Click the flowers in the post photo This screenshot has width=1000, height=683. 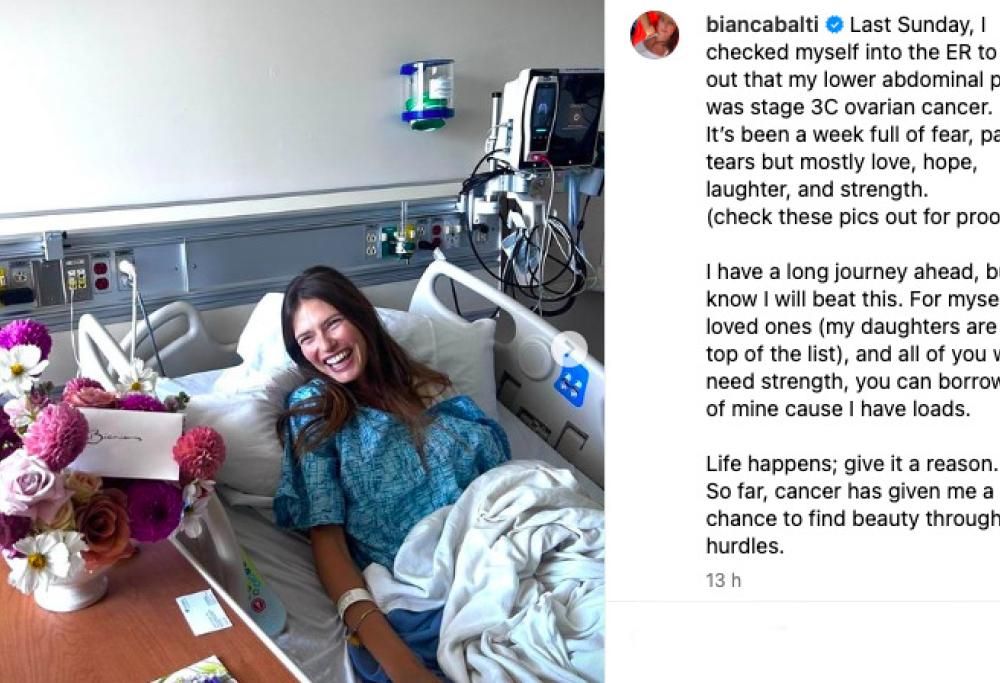100,480
